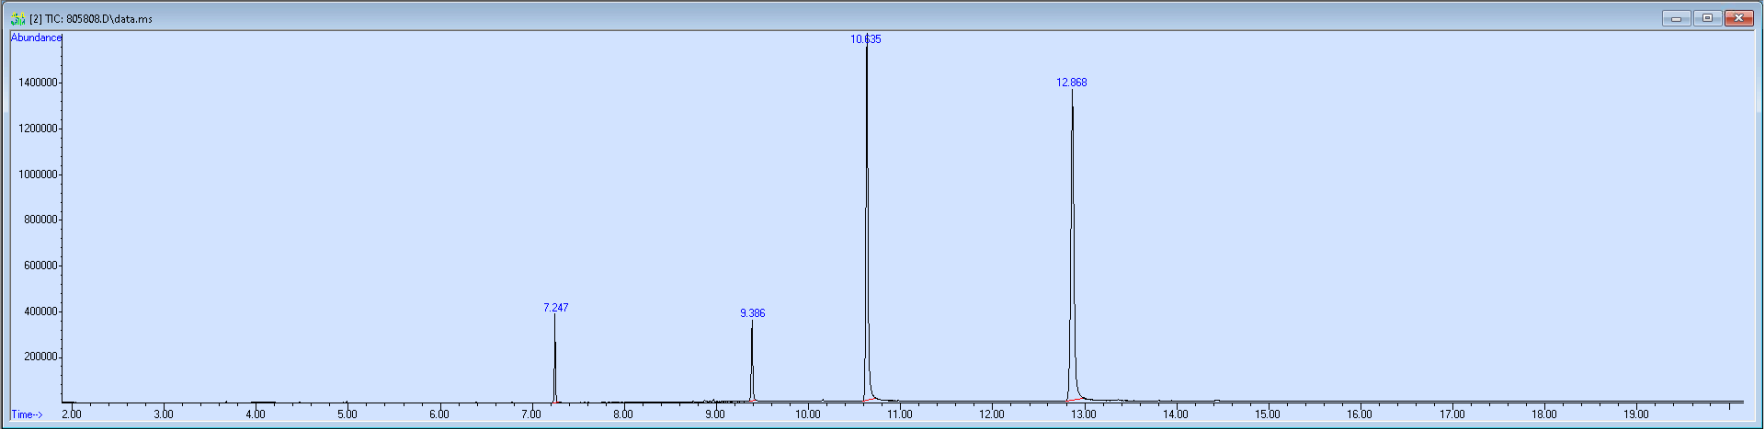Click the 1000000 abundance tick value
1764x429 pixels.
click(37, 175)
